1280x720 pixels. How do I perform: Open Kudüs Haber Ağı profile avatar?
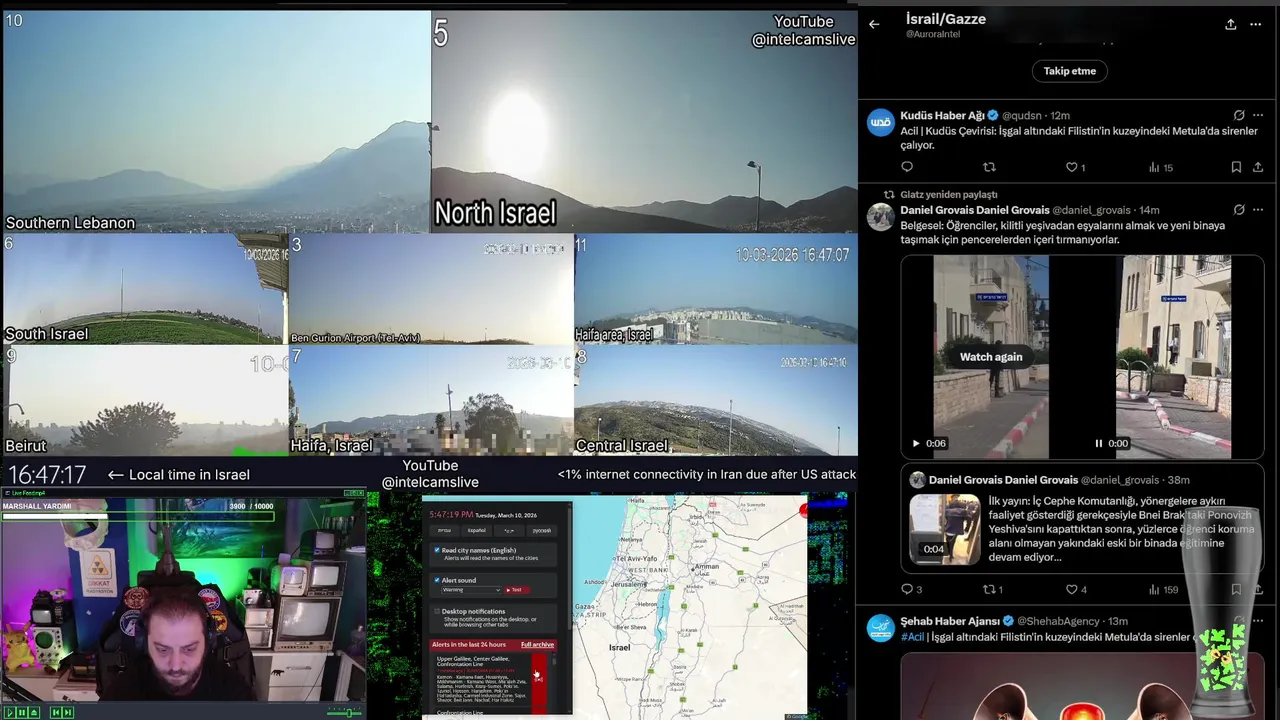click(880, 123)
